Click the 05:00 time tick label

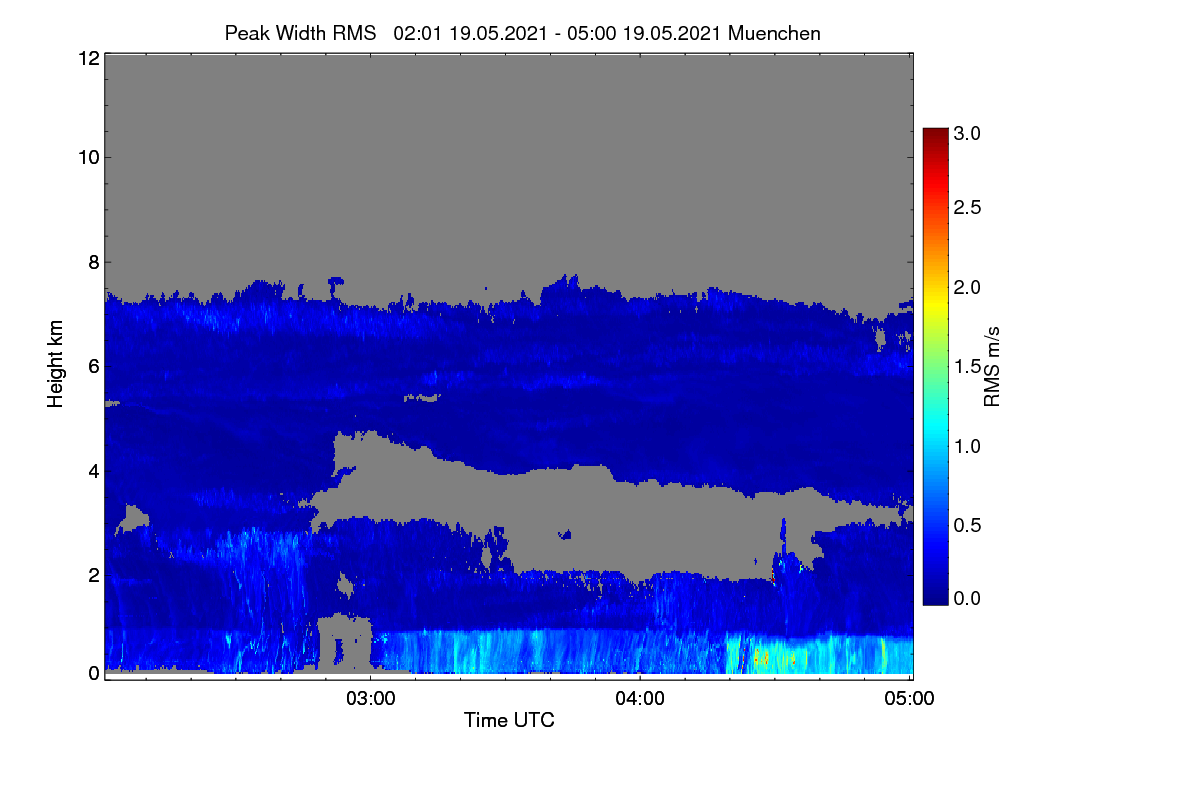910,700
